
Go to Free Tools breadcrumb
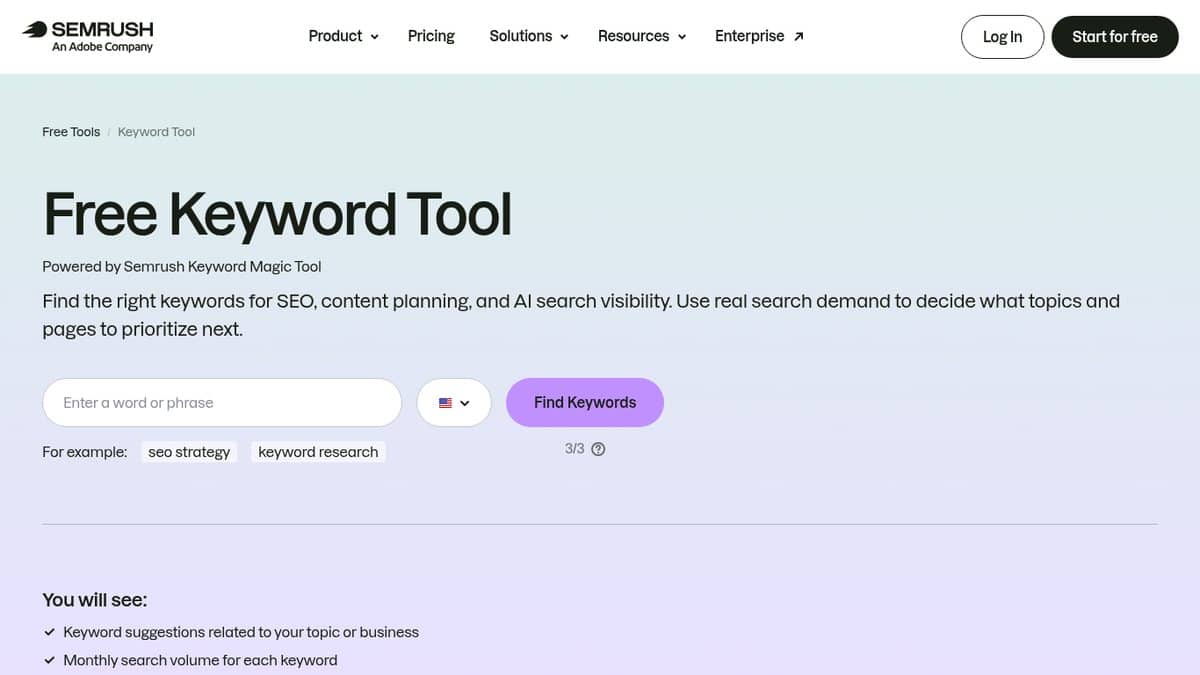pos(71,132)
